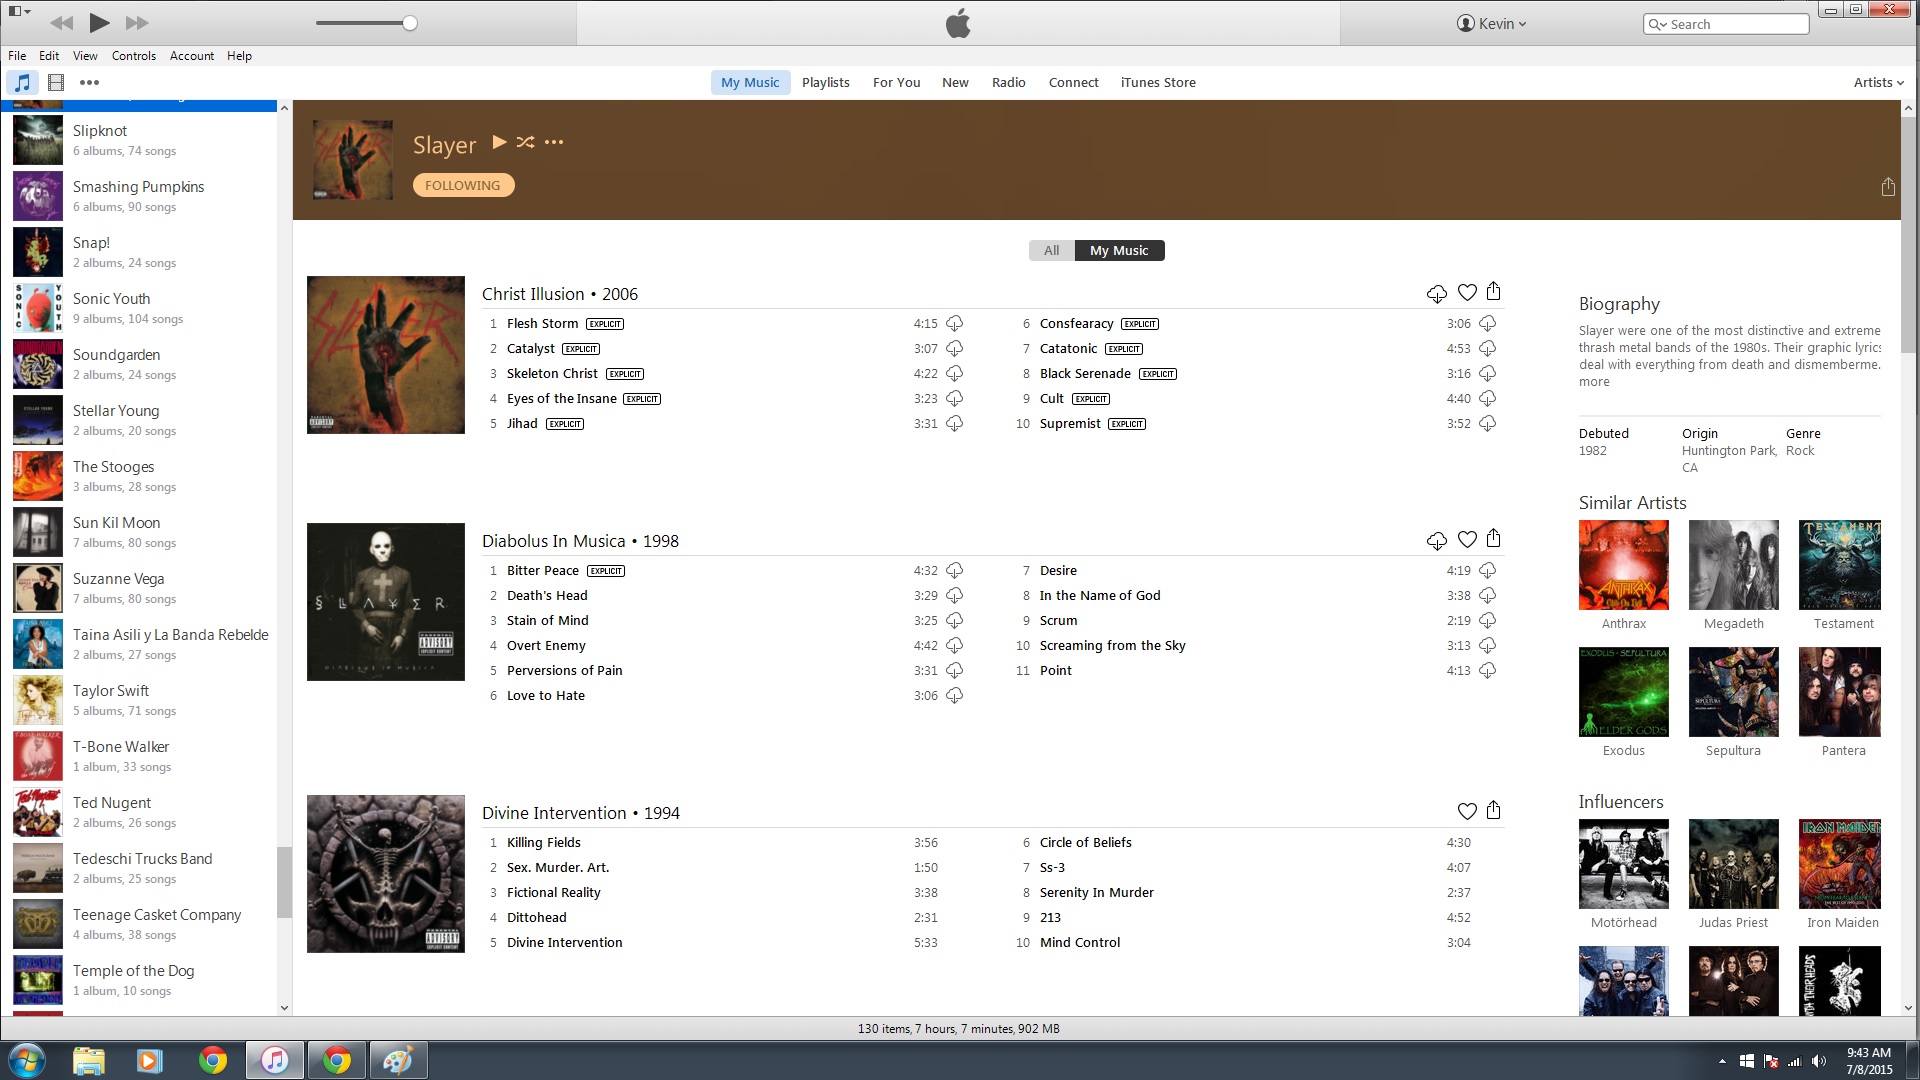Open the Slayer header more options ellipsis
The image size is (1920, 1080).
554,143
